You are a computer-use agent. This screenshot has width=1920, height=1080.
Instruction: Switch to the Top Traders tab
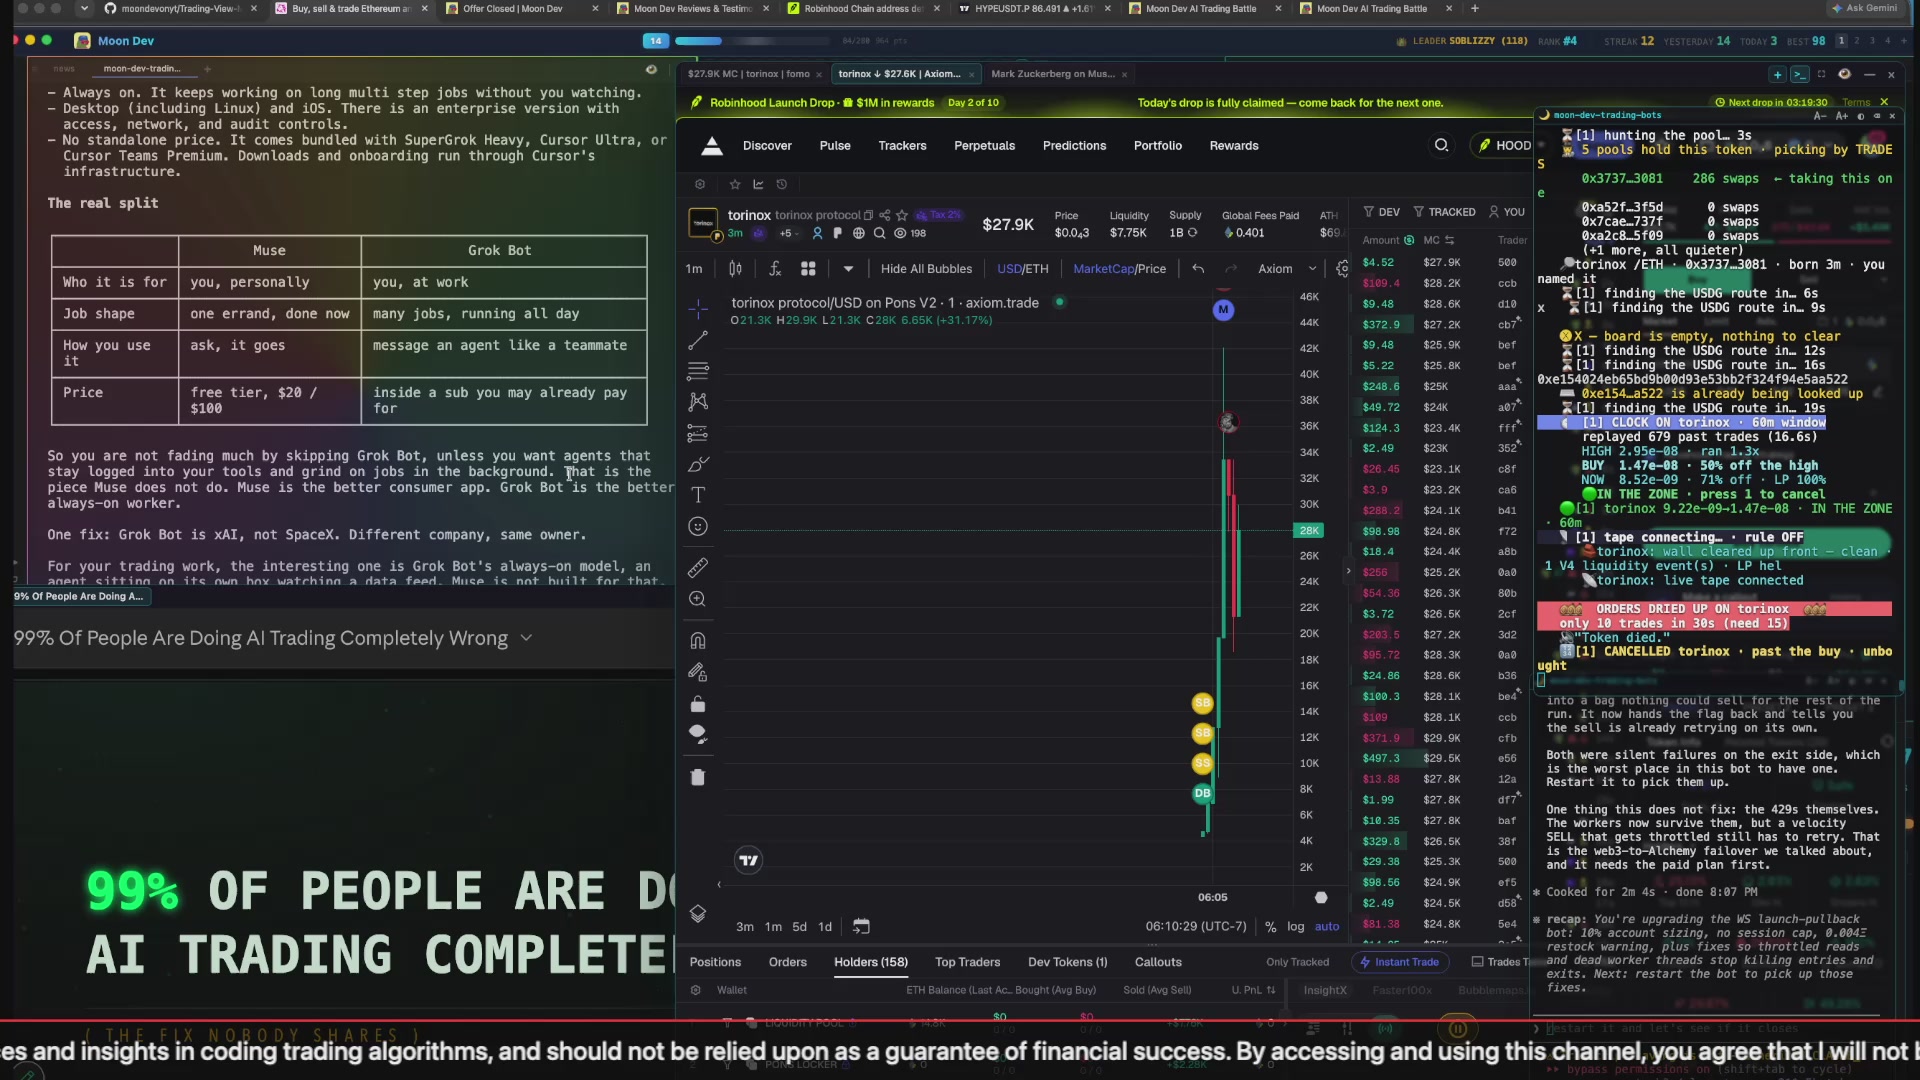coord(967,962)
